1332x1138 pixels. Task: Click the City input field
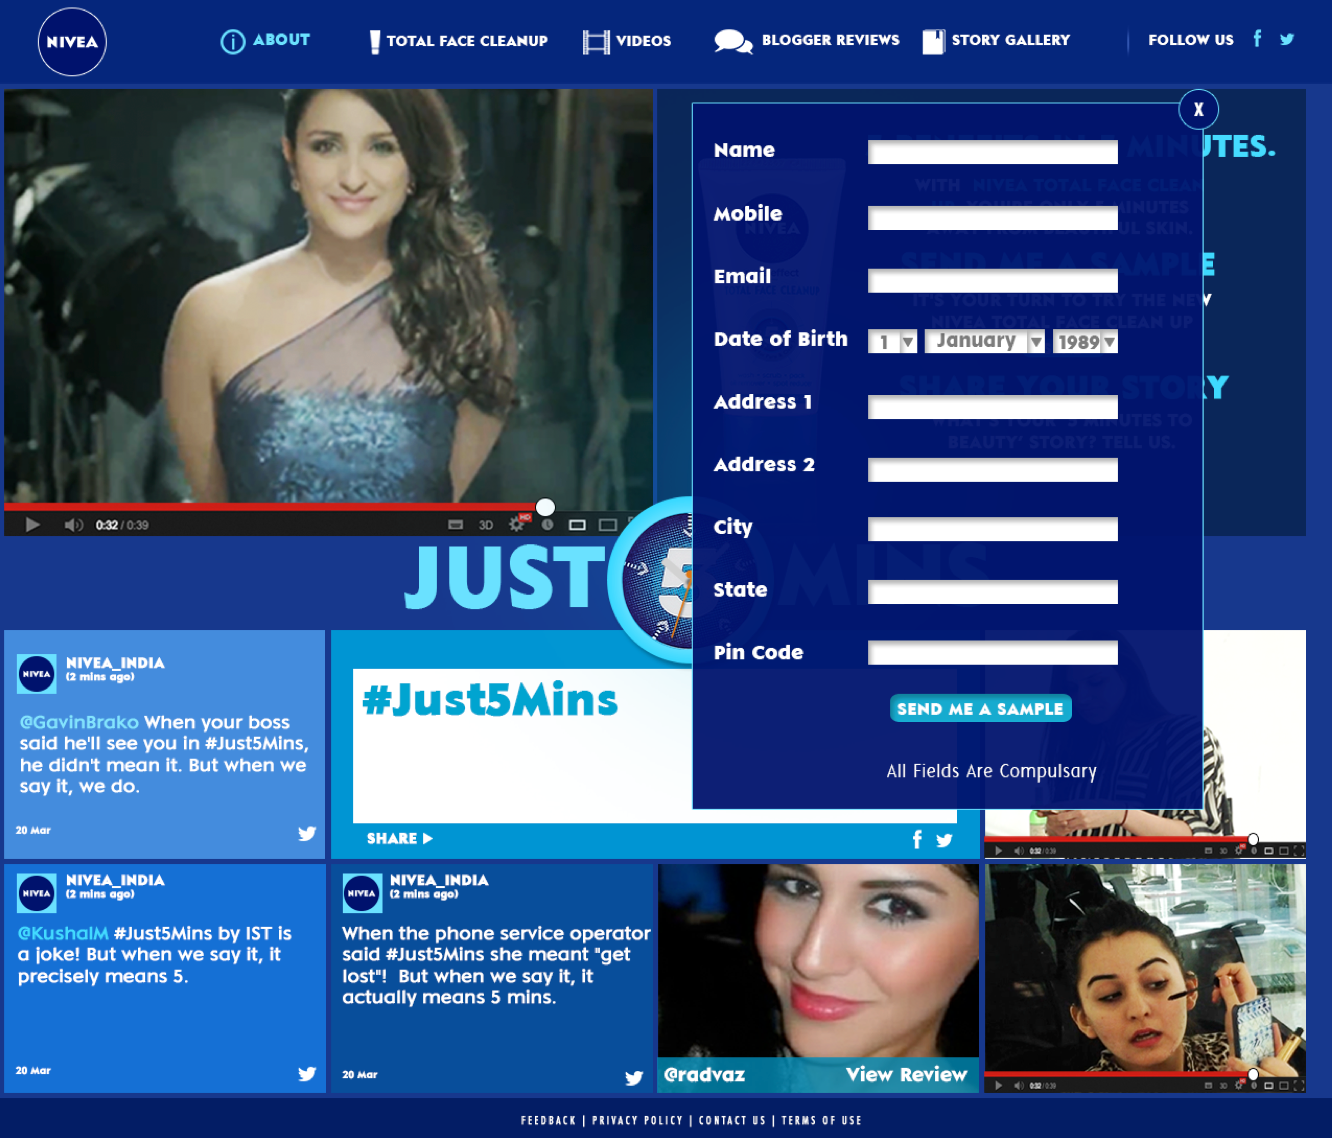coord(993,529)
